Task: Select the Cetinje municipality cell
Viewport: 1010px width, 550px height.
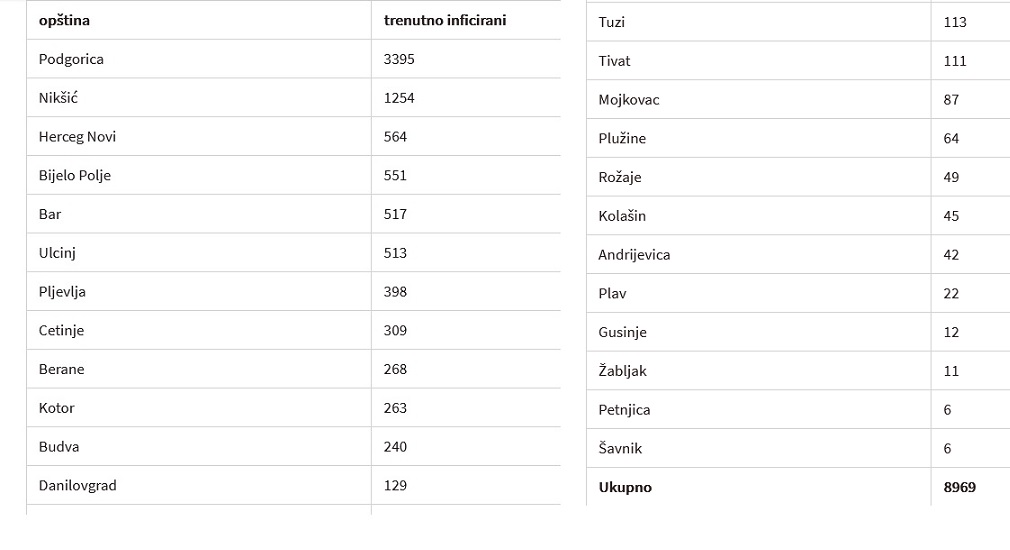Action: click(199, 330)
